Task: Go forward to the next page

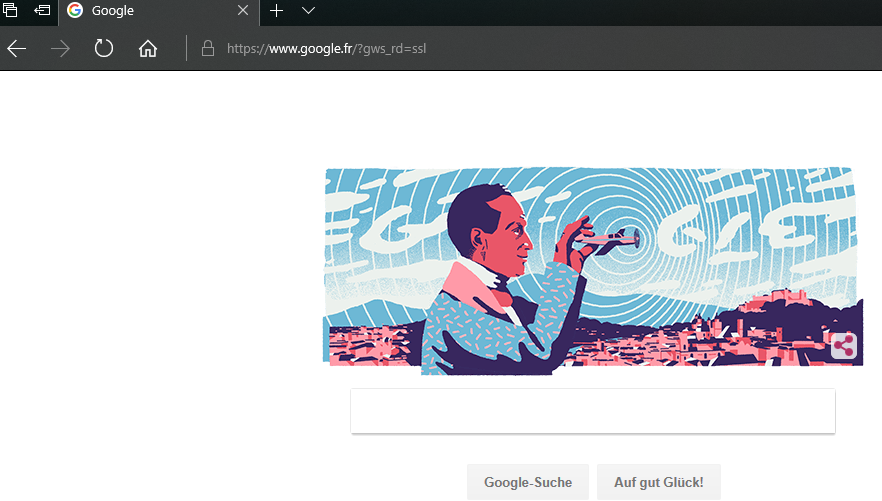Action: tap(60, 49)
